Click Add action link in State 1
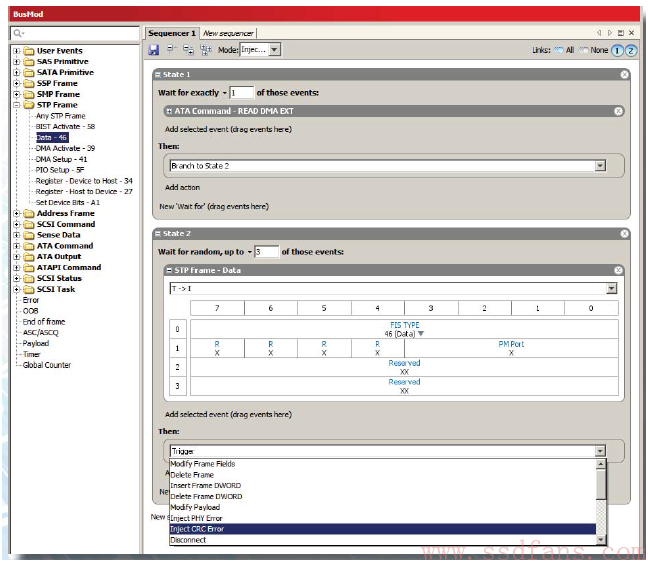 point(182,188)
